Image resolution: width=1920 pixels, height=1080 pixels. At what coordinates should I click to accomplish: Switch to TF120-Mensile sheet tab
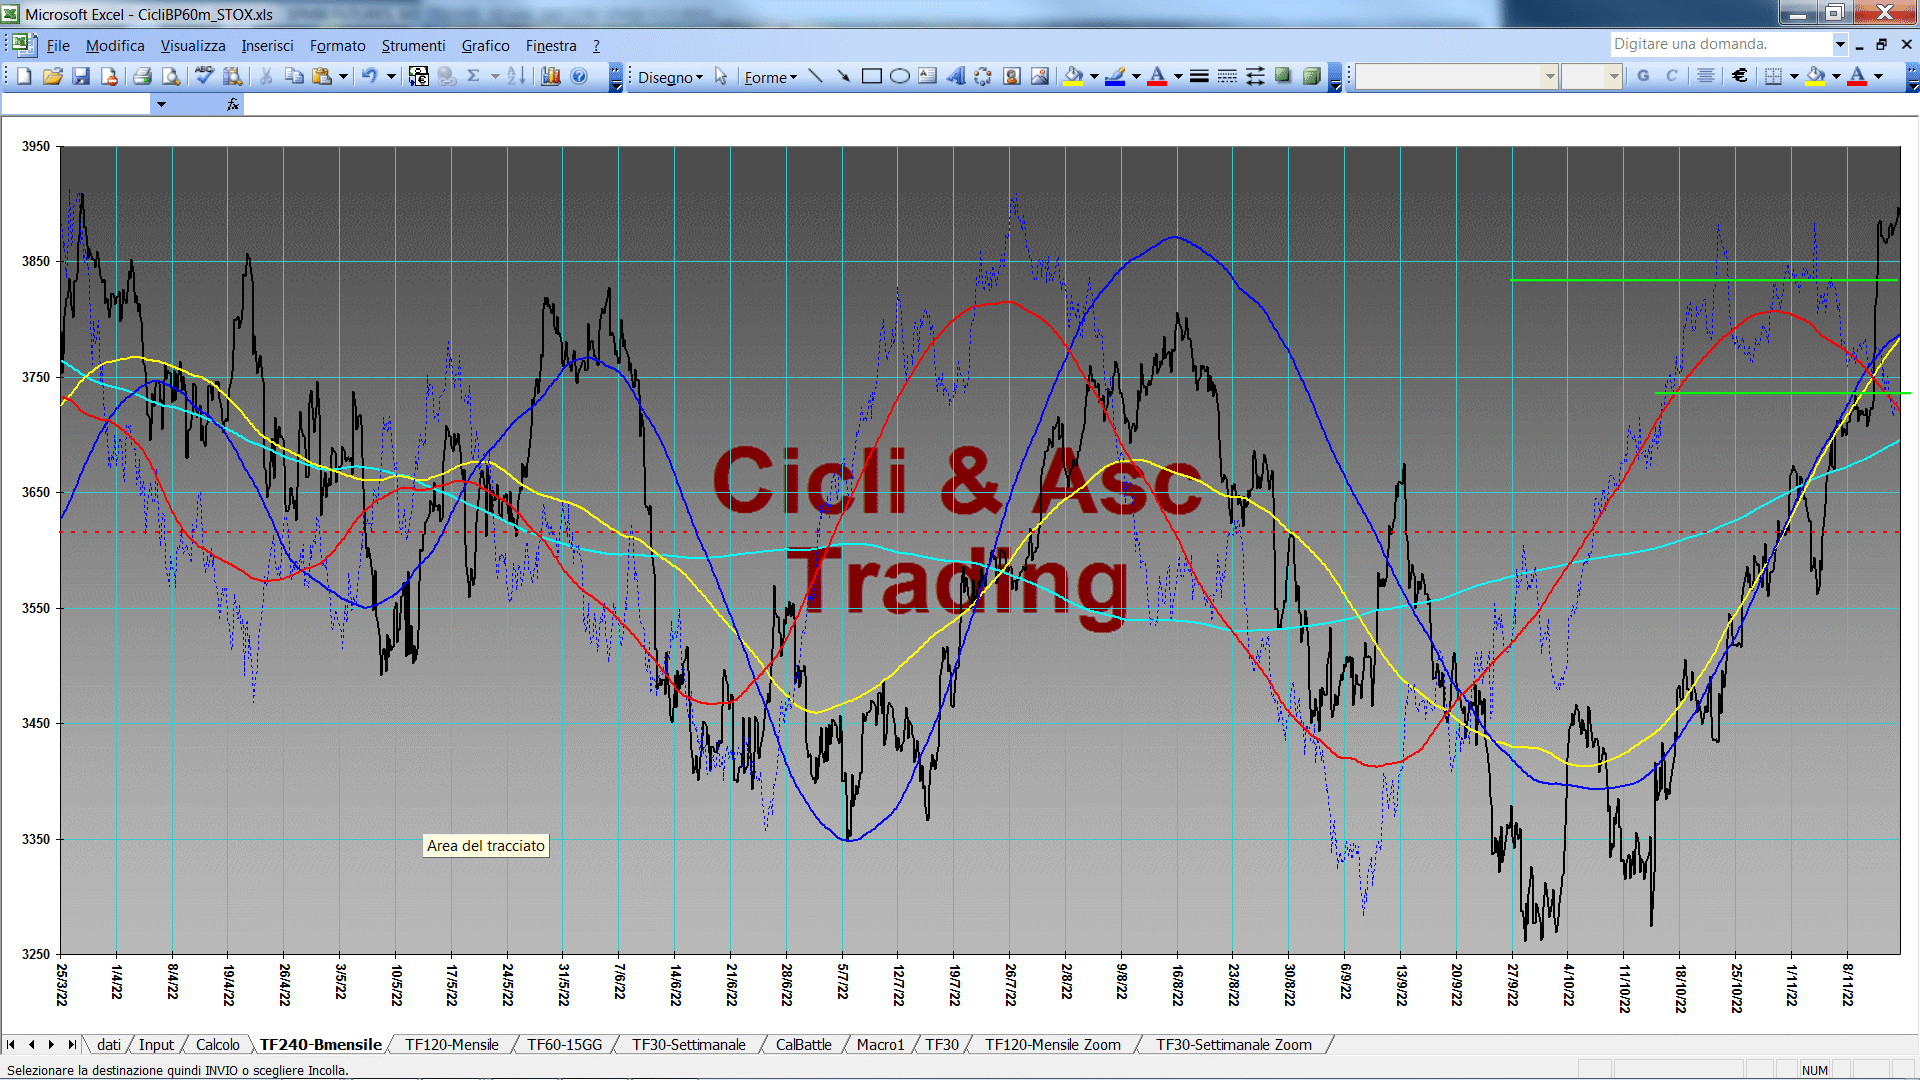point(451,1044)
